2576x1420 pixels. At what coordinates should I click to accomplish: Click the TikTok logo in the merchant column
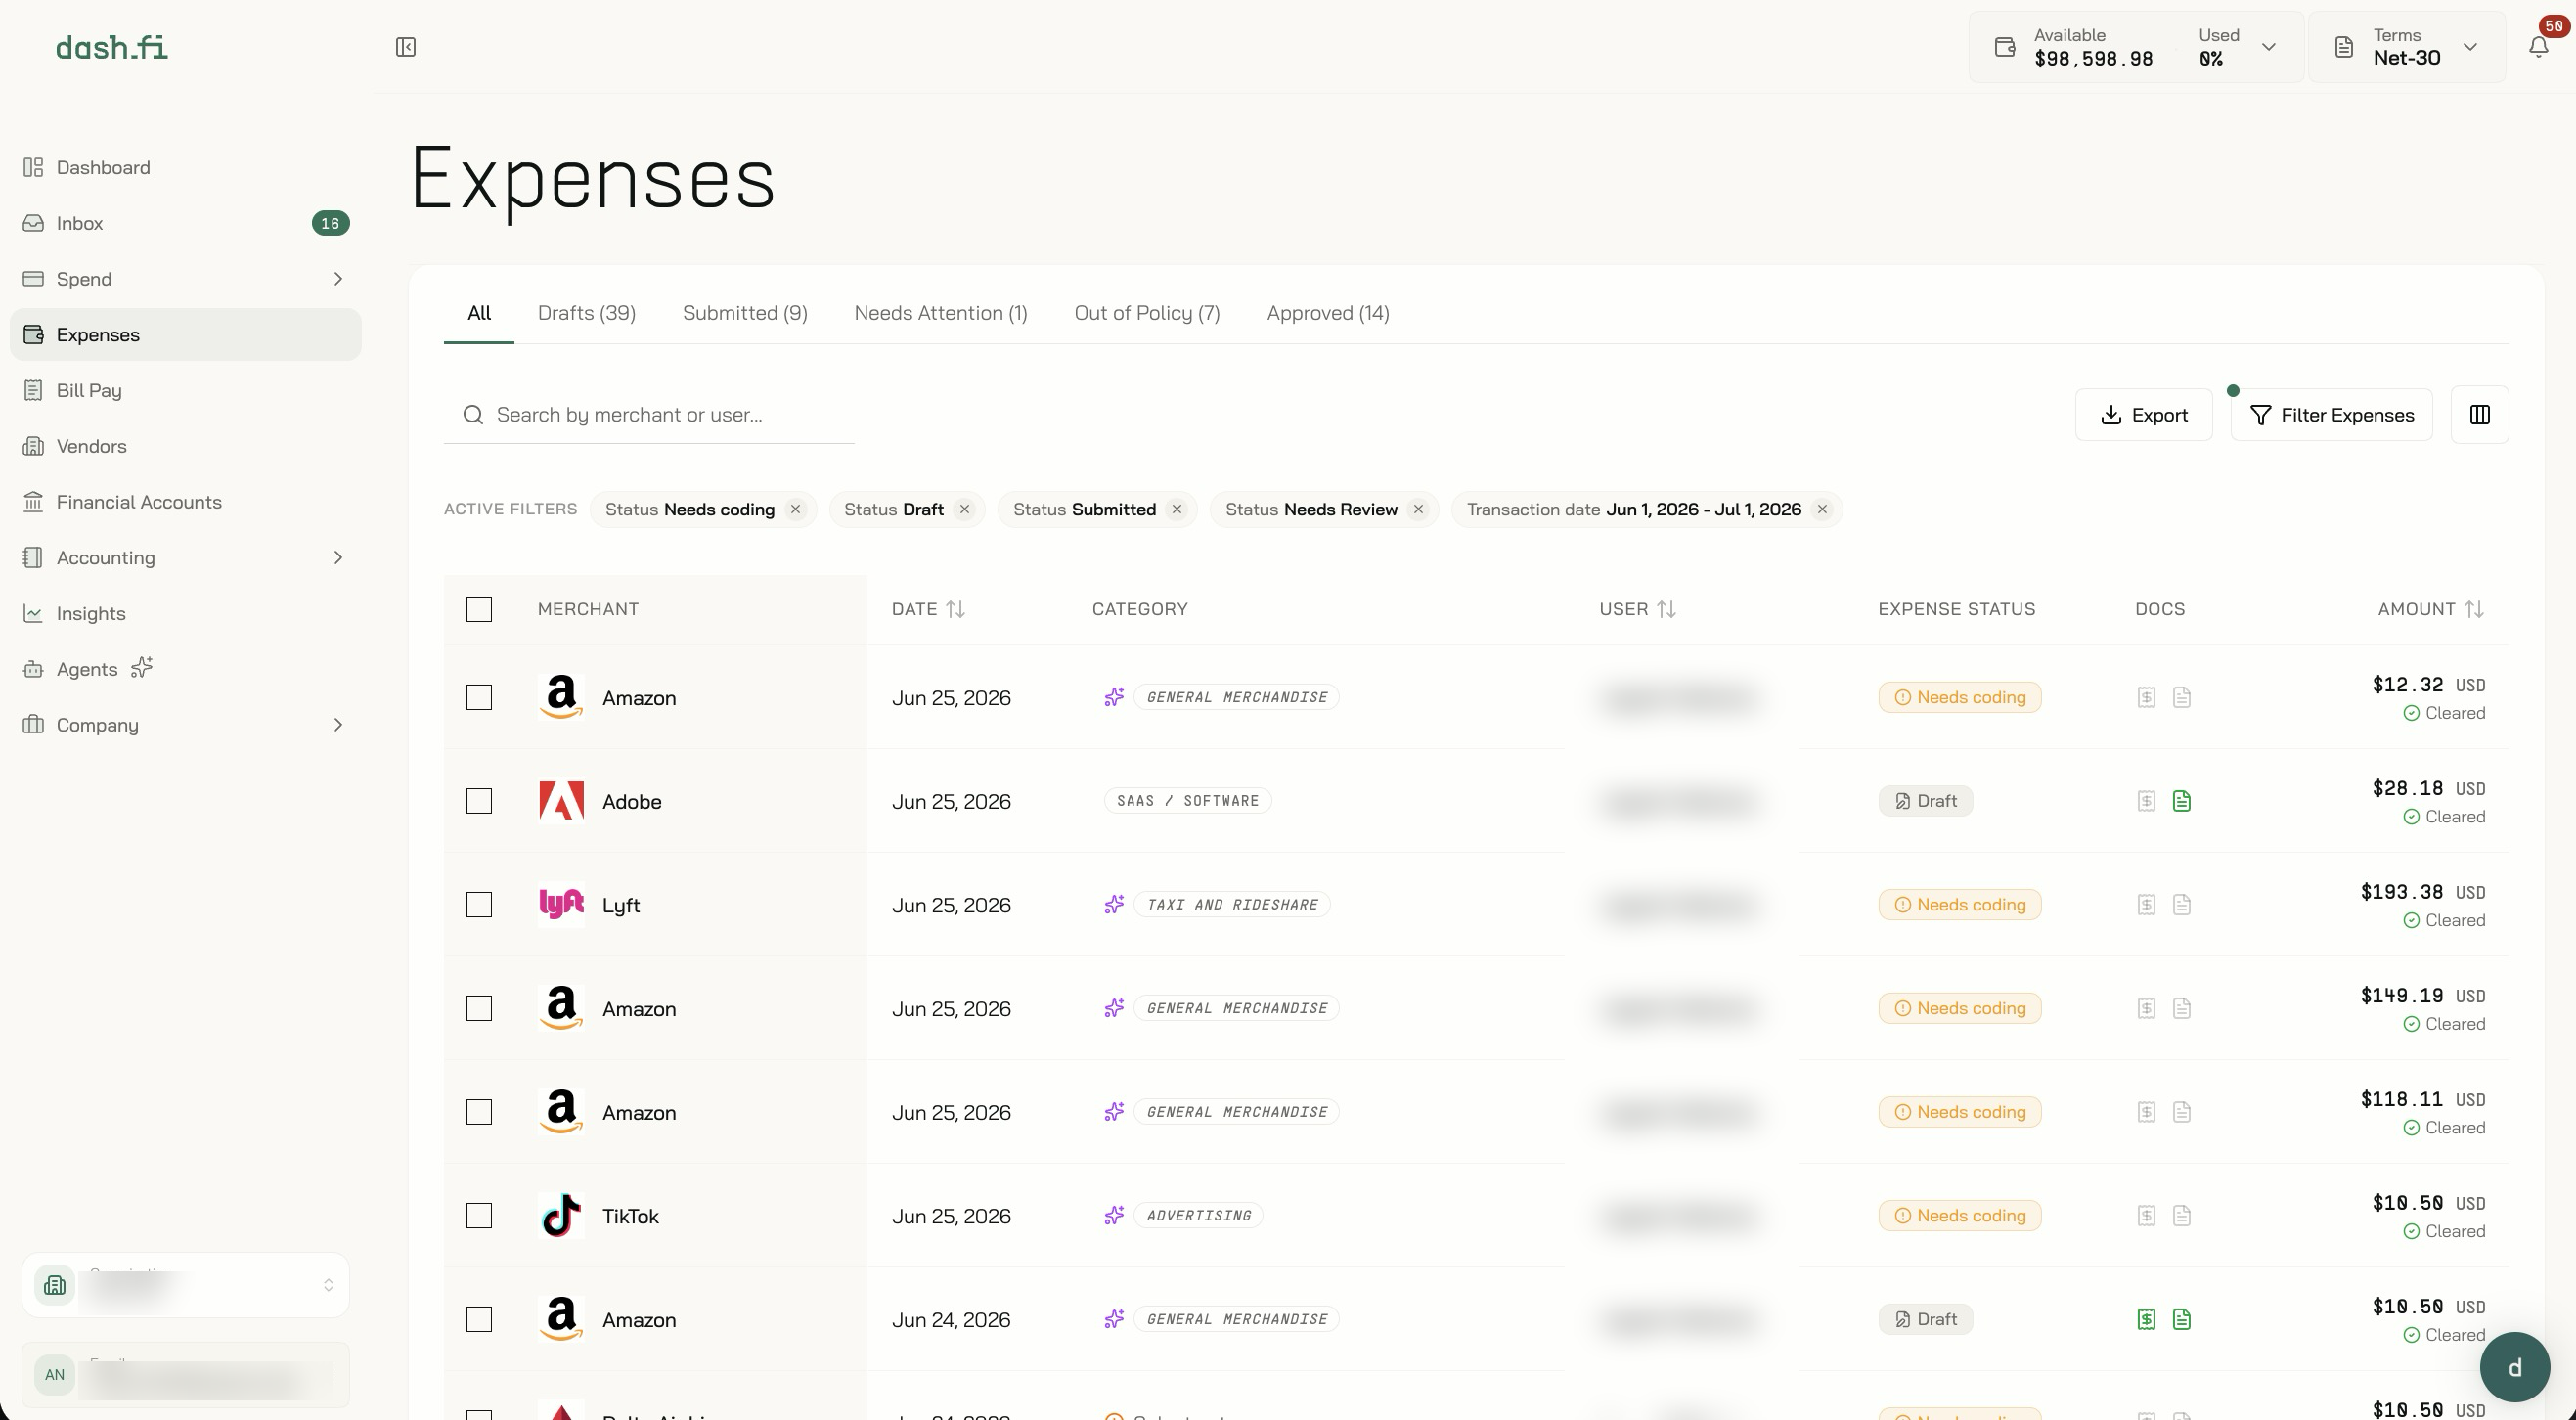point(561,1216)
